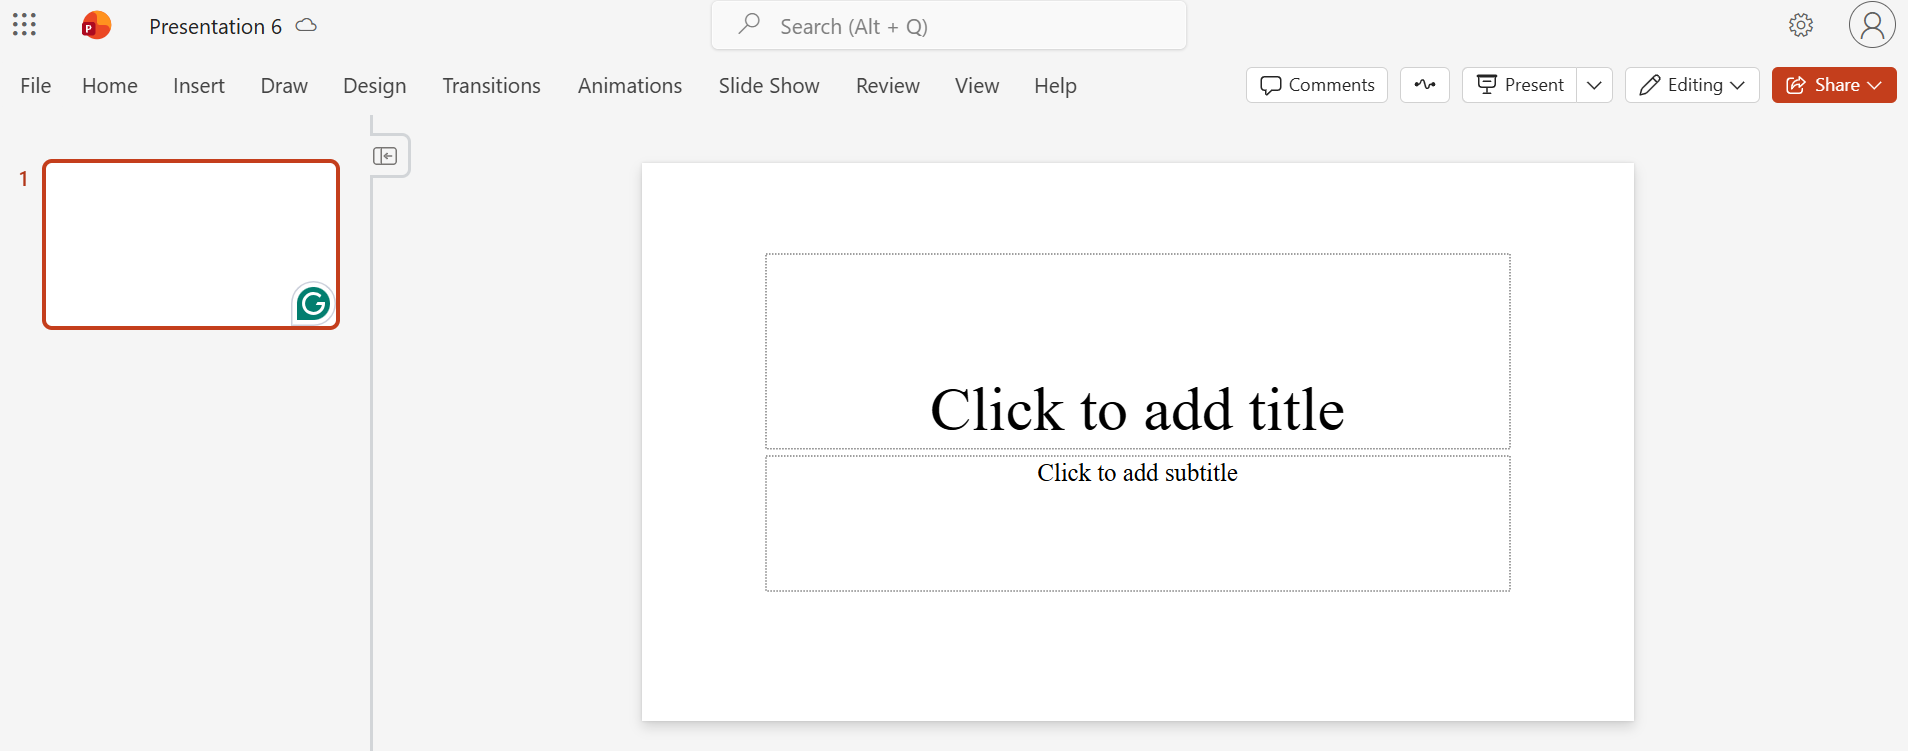The width and height of the screenshot is (1908, 751).
Task: Click the Search box
Action: pos(949,26)
